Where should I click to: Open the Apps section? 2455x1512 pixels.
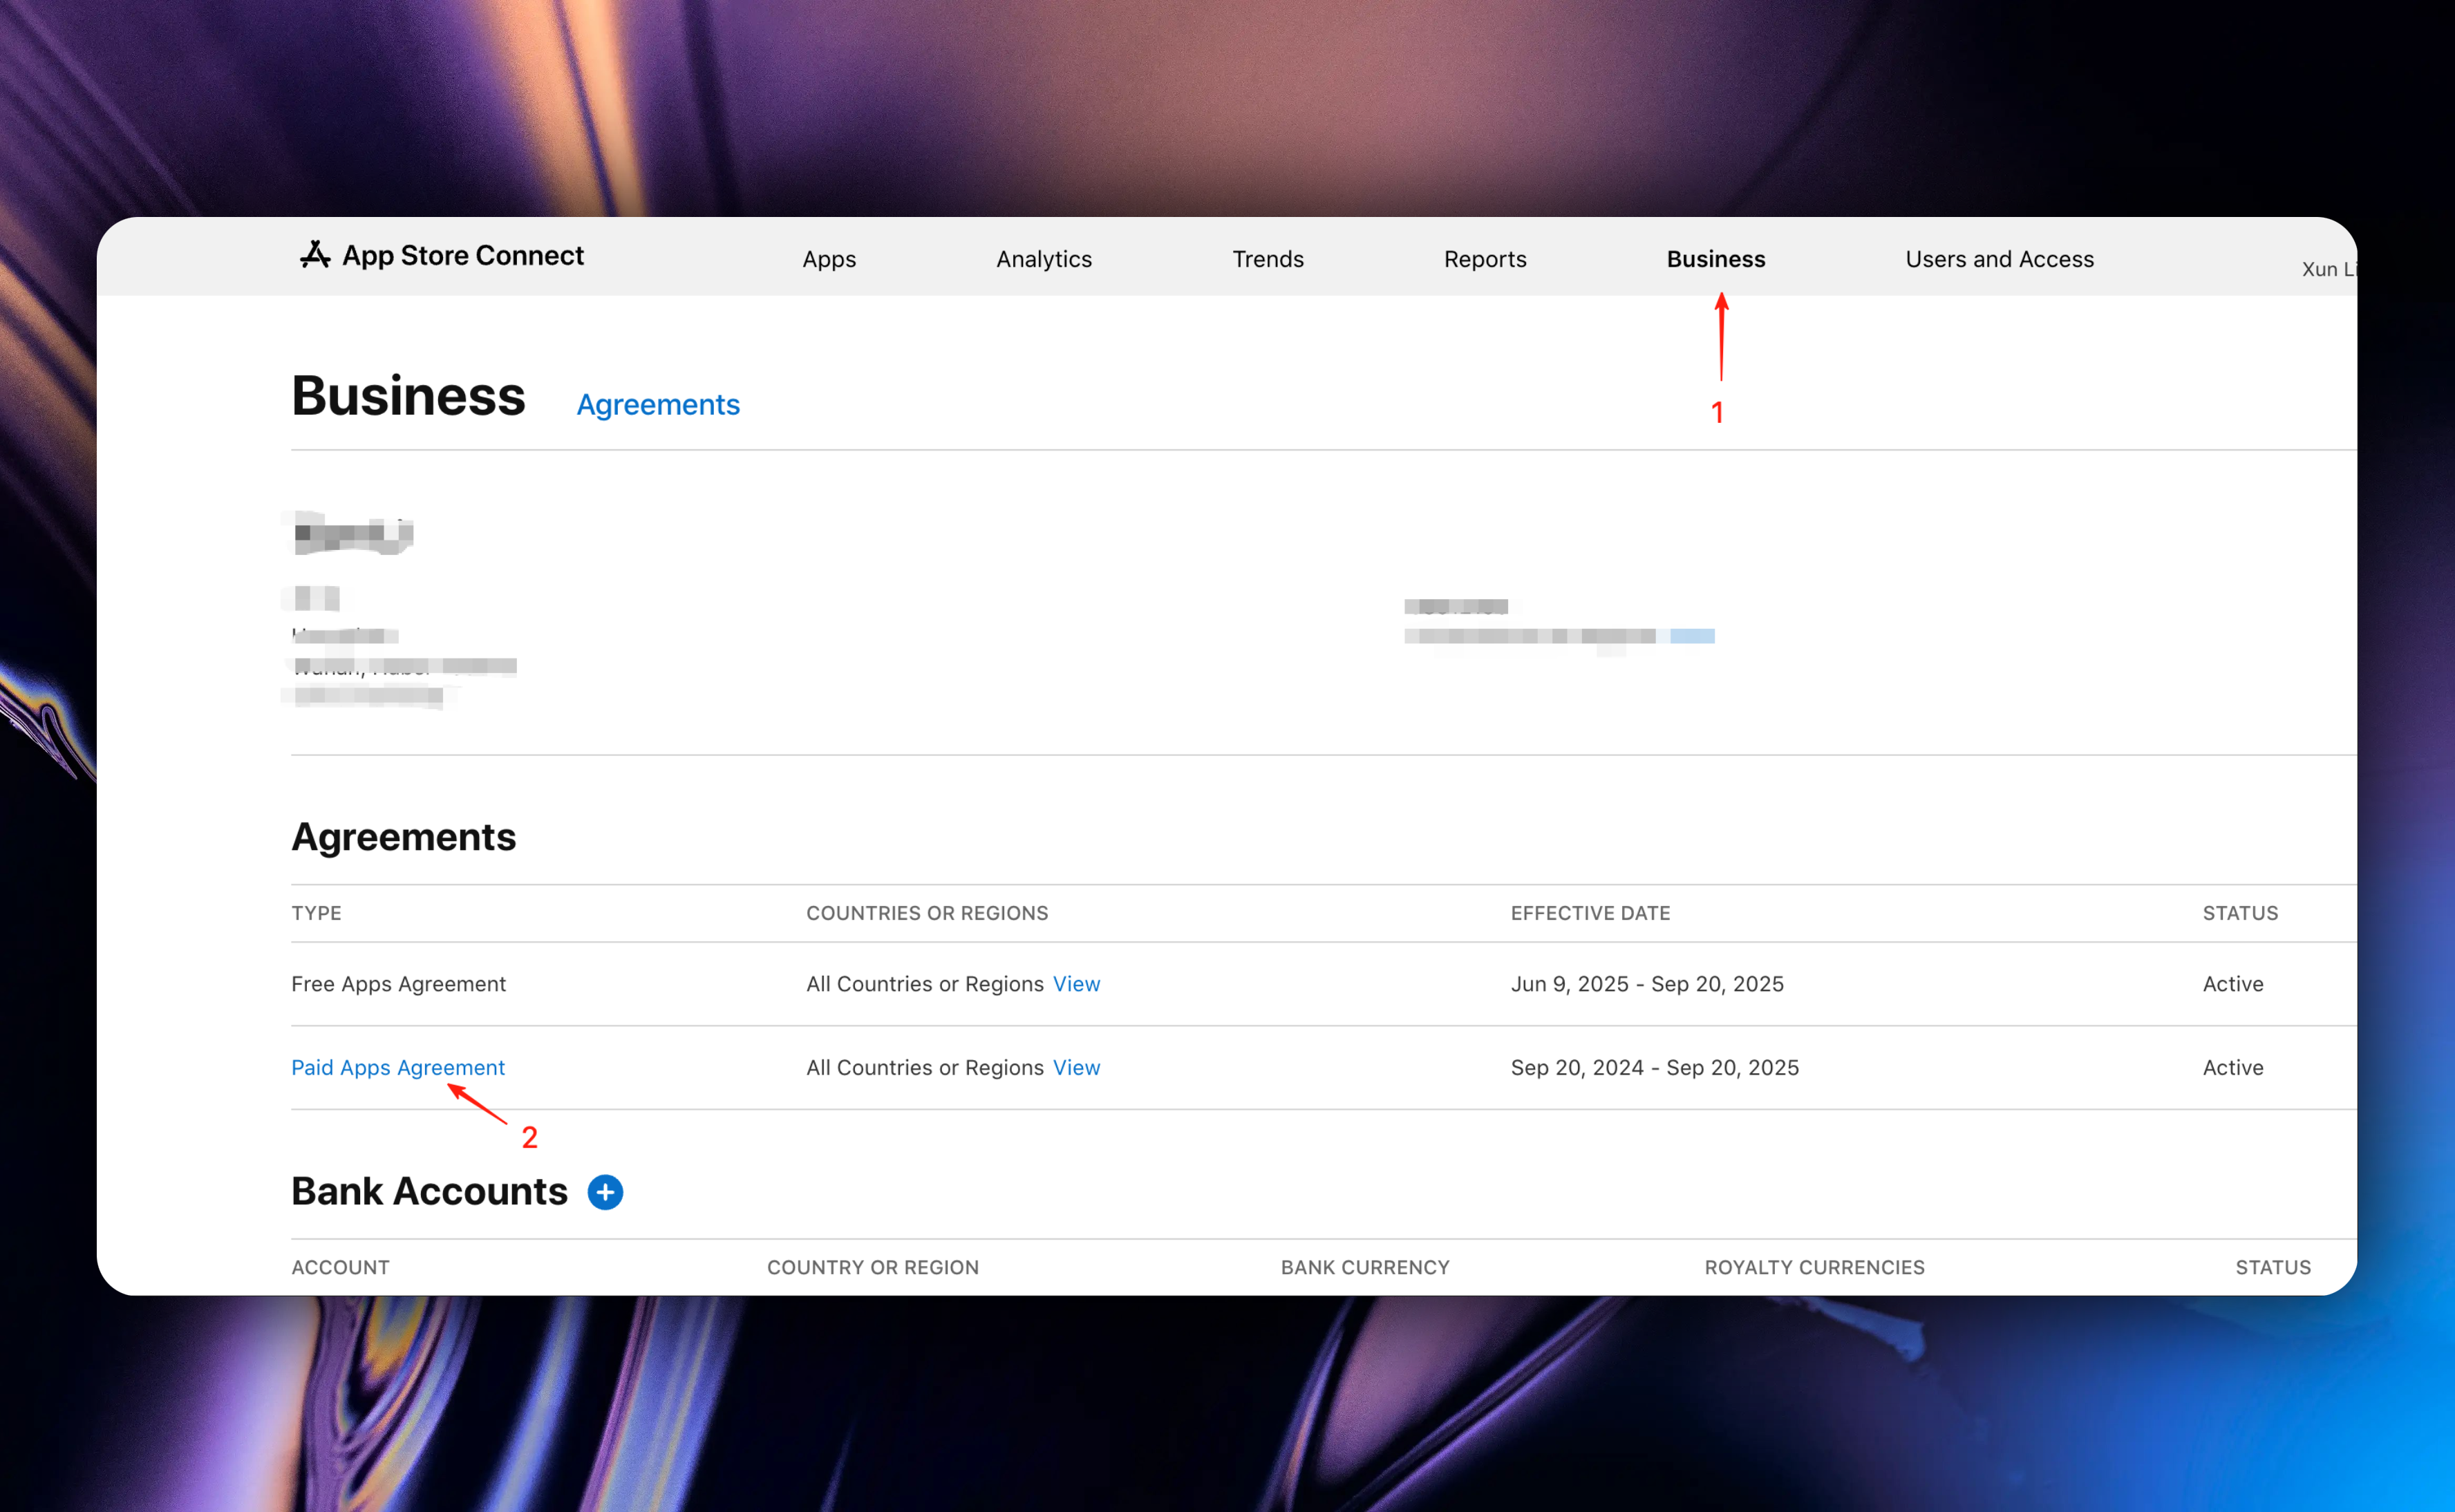(829, 259)
